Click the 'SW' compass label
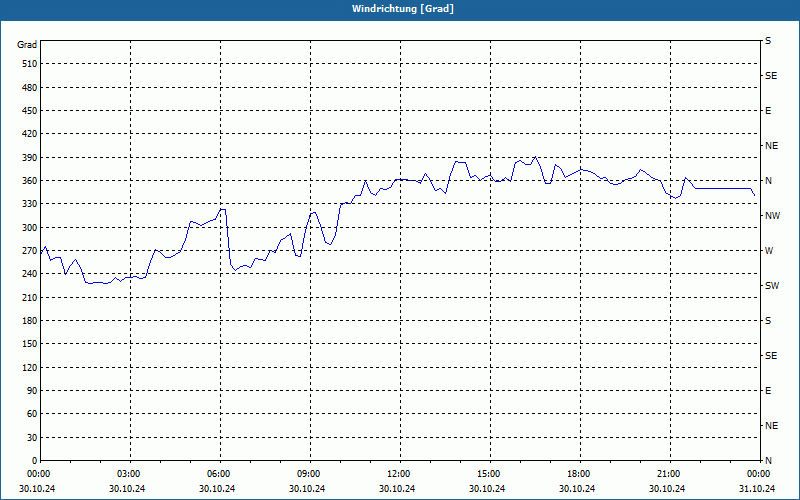The width and height of the screenshot is (800, 500). [772, 286]
